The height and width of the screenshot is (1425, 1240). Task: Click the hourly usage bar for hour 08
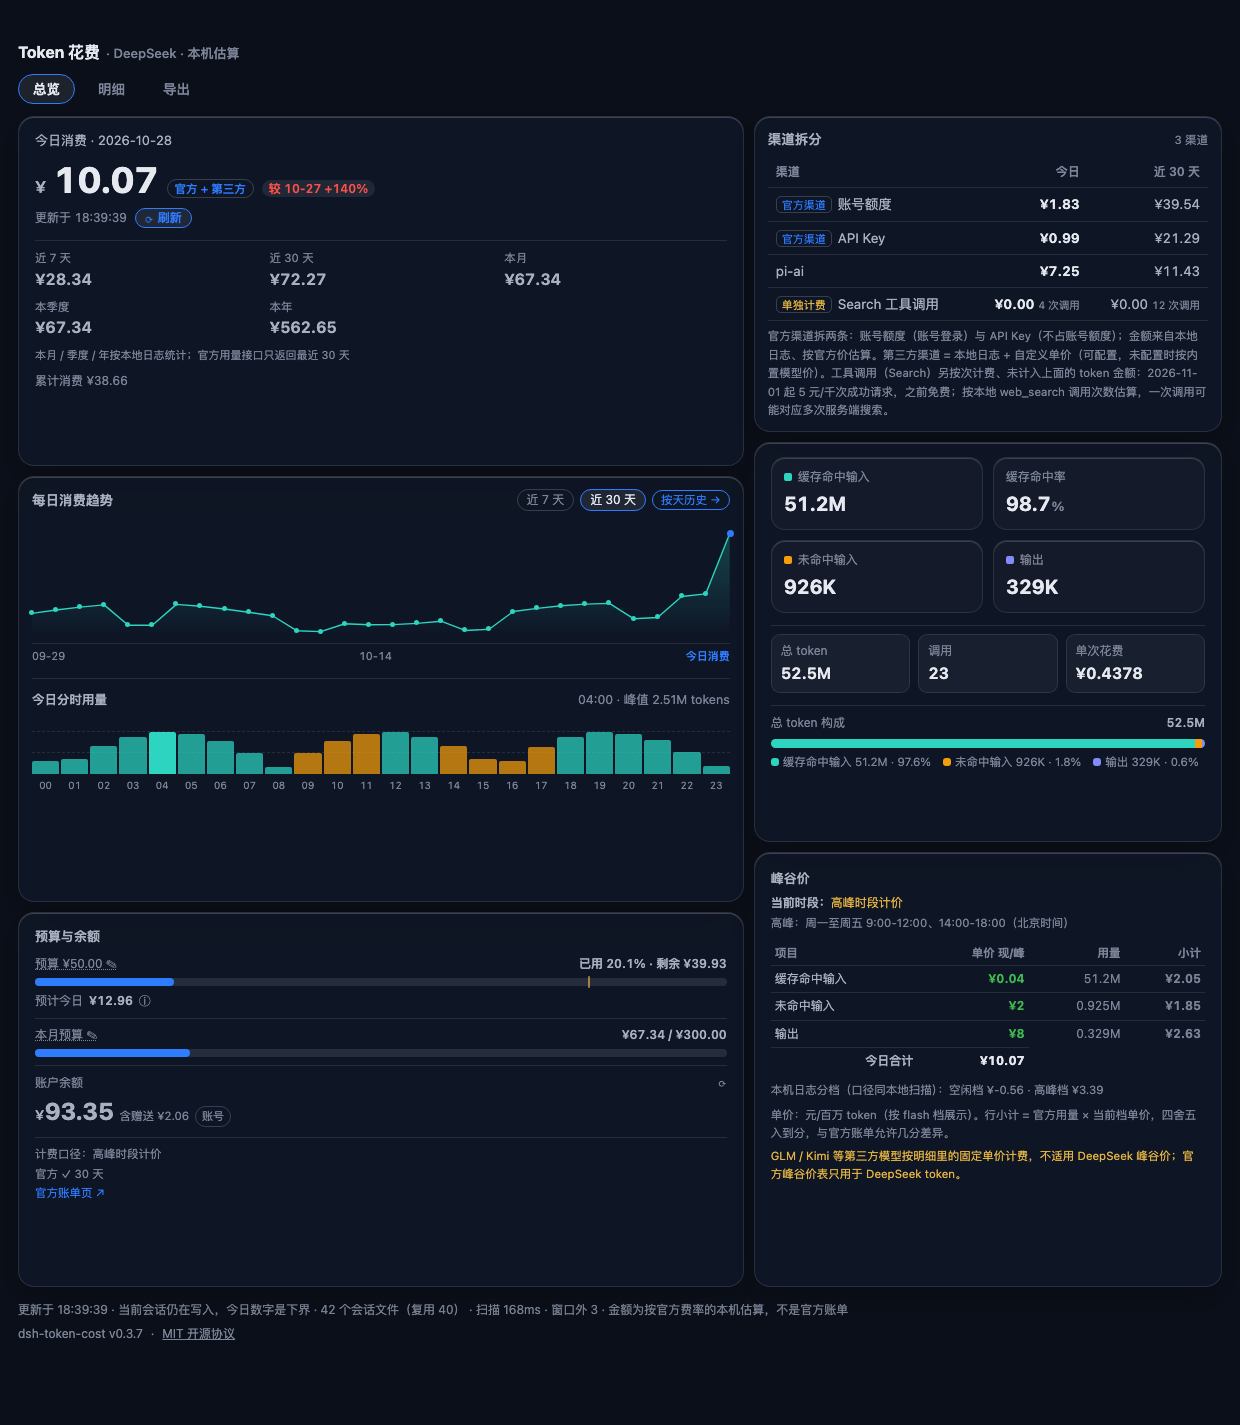click(278, 770)
